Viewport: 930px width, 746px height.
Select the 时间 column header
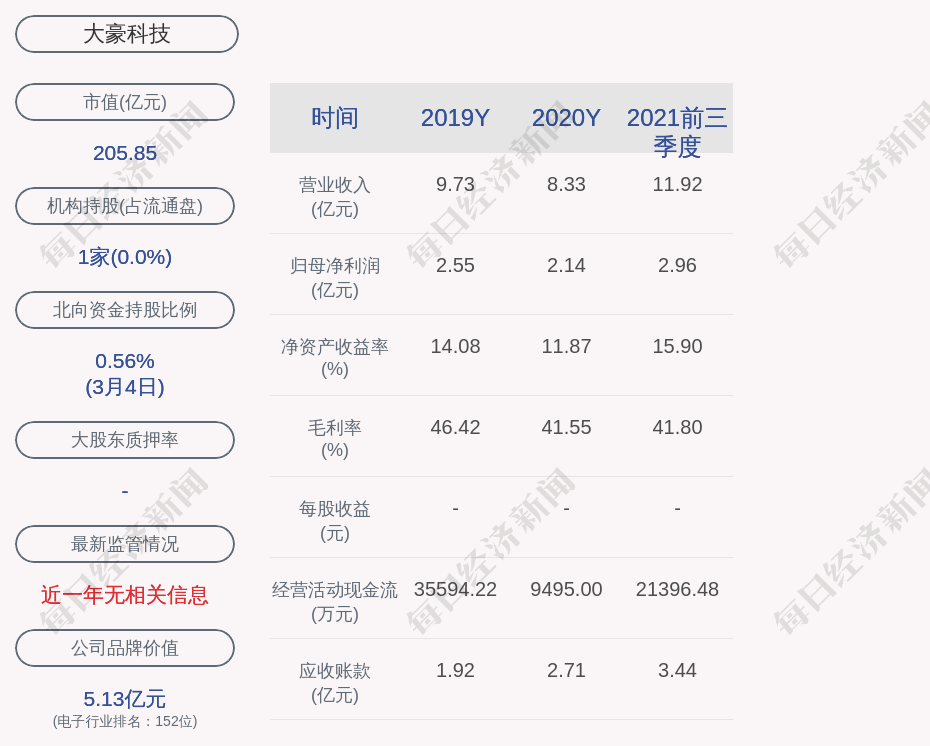point(334,118)
